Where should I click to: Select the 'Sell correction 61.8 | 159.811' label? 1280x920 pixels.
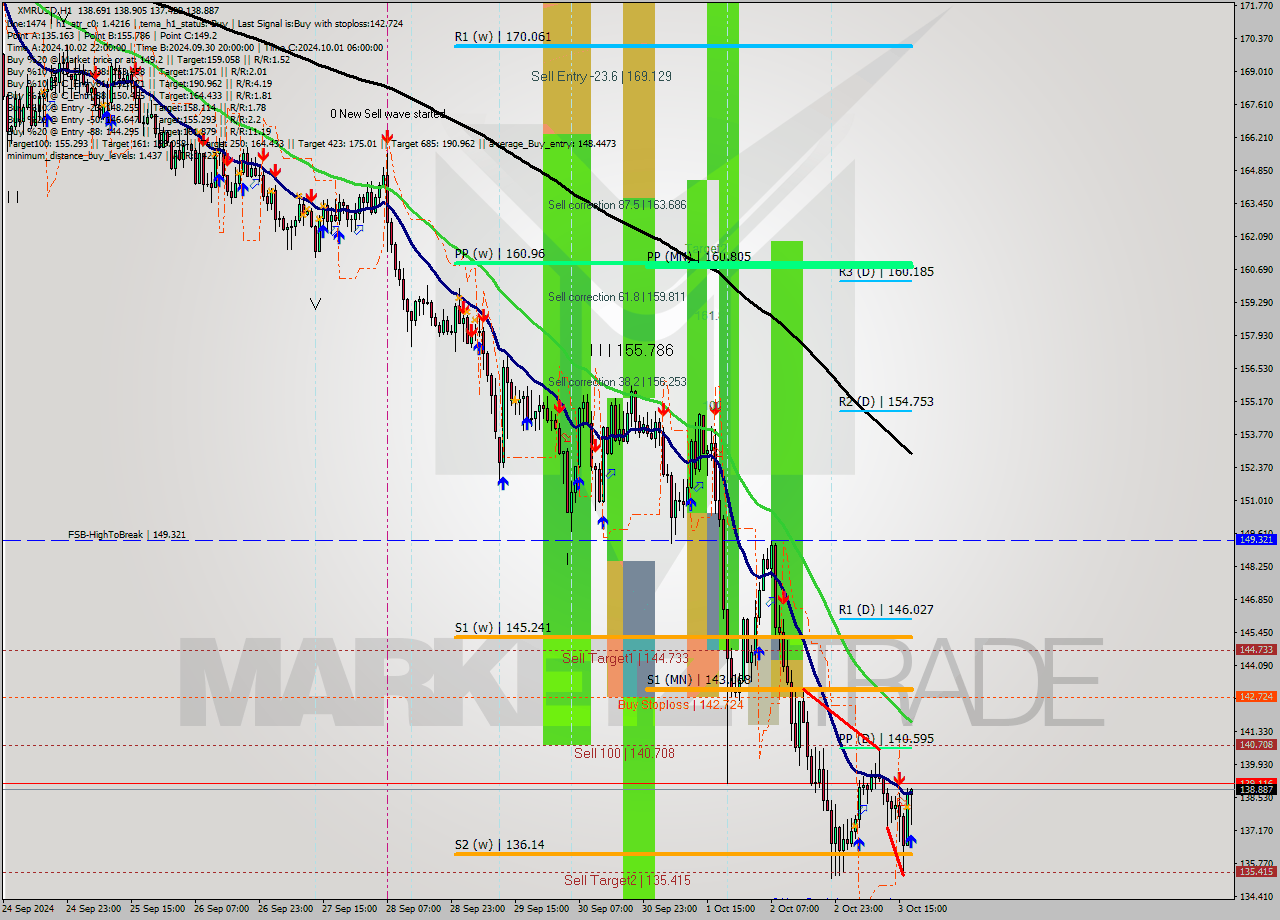(x=617, y=297)
